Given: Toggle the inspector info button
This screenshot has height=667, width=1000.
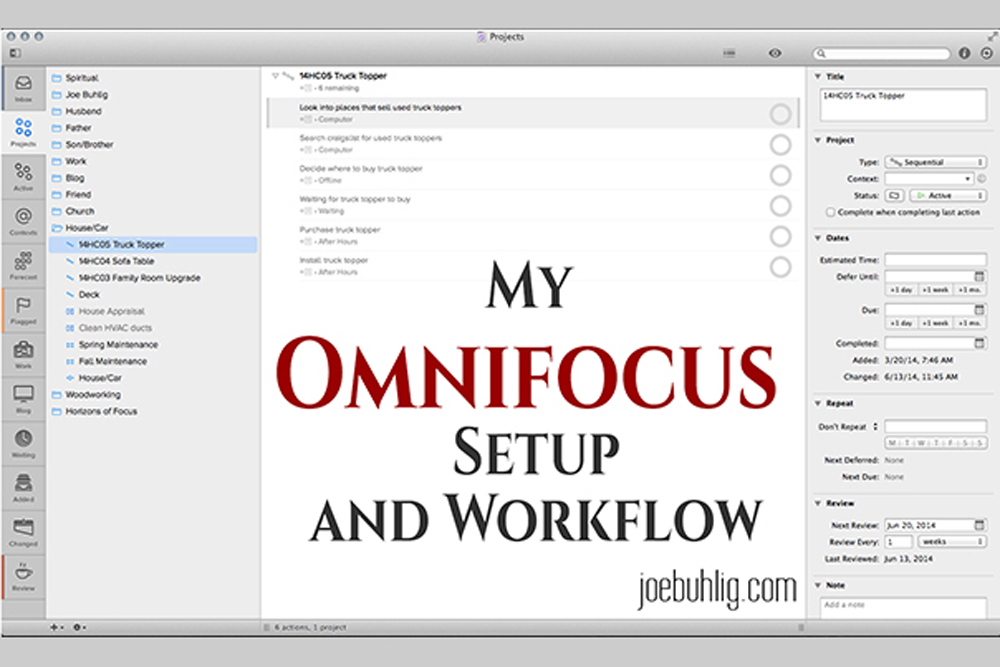Looking at the screenshot, I should [x=964, y=54].
